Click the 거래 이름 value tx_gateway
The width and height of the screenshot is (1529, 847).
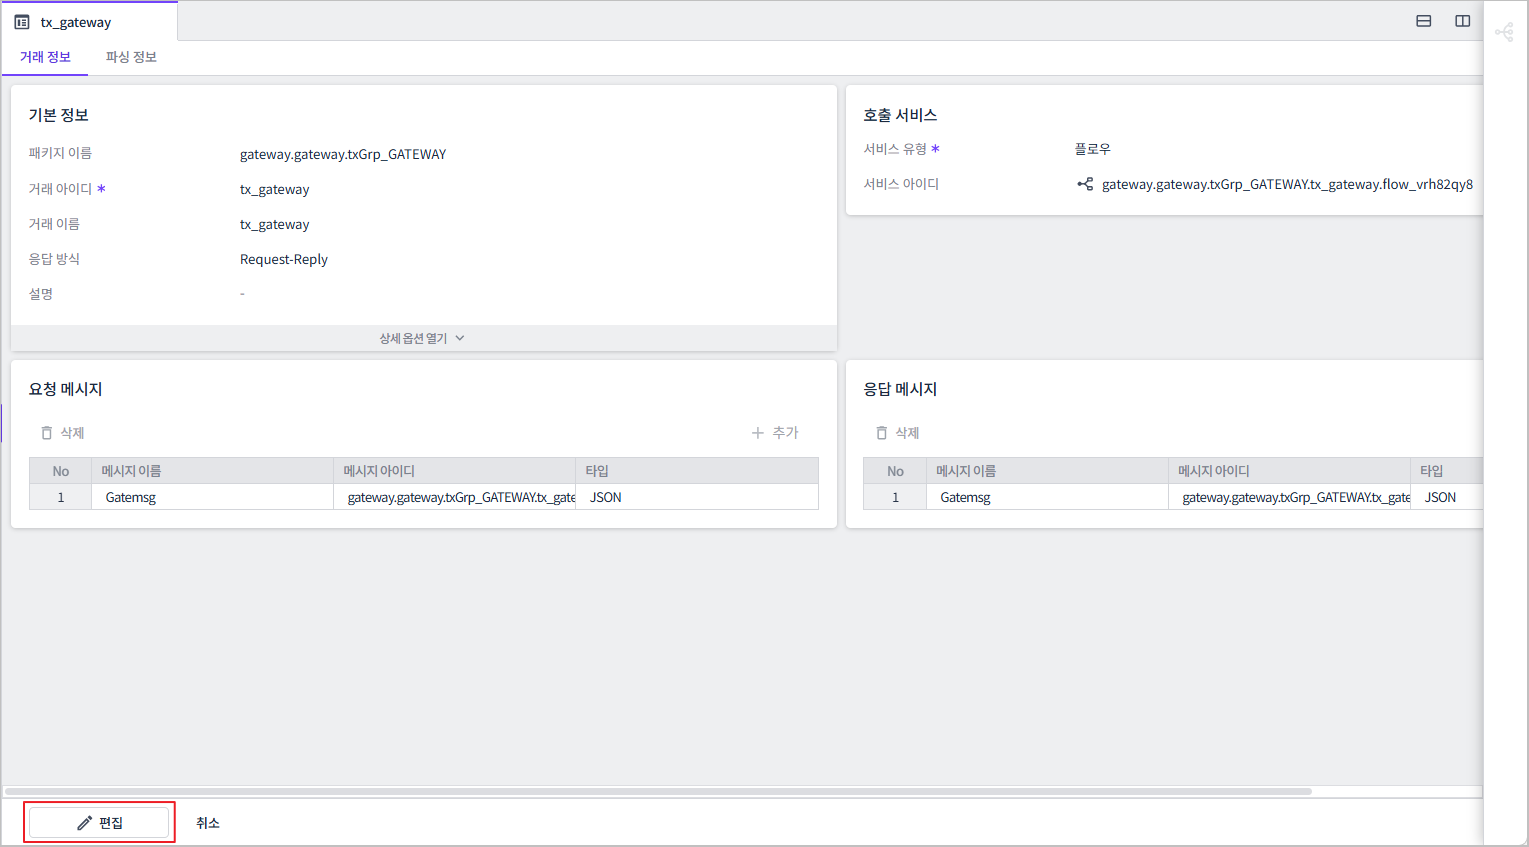pos(275,224)
